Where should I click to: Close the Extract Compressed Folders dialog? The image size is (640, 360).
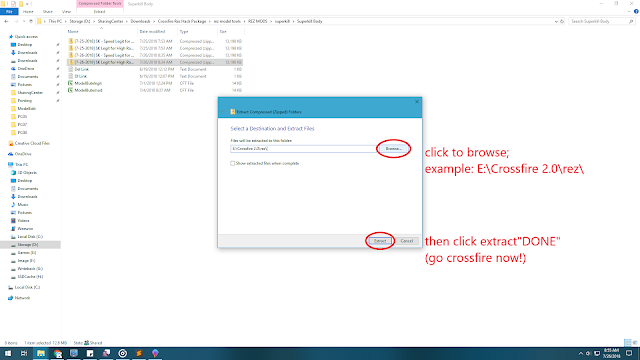pos(417,102)
